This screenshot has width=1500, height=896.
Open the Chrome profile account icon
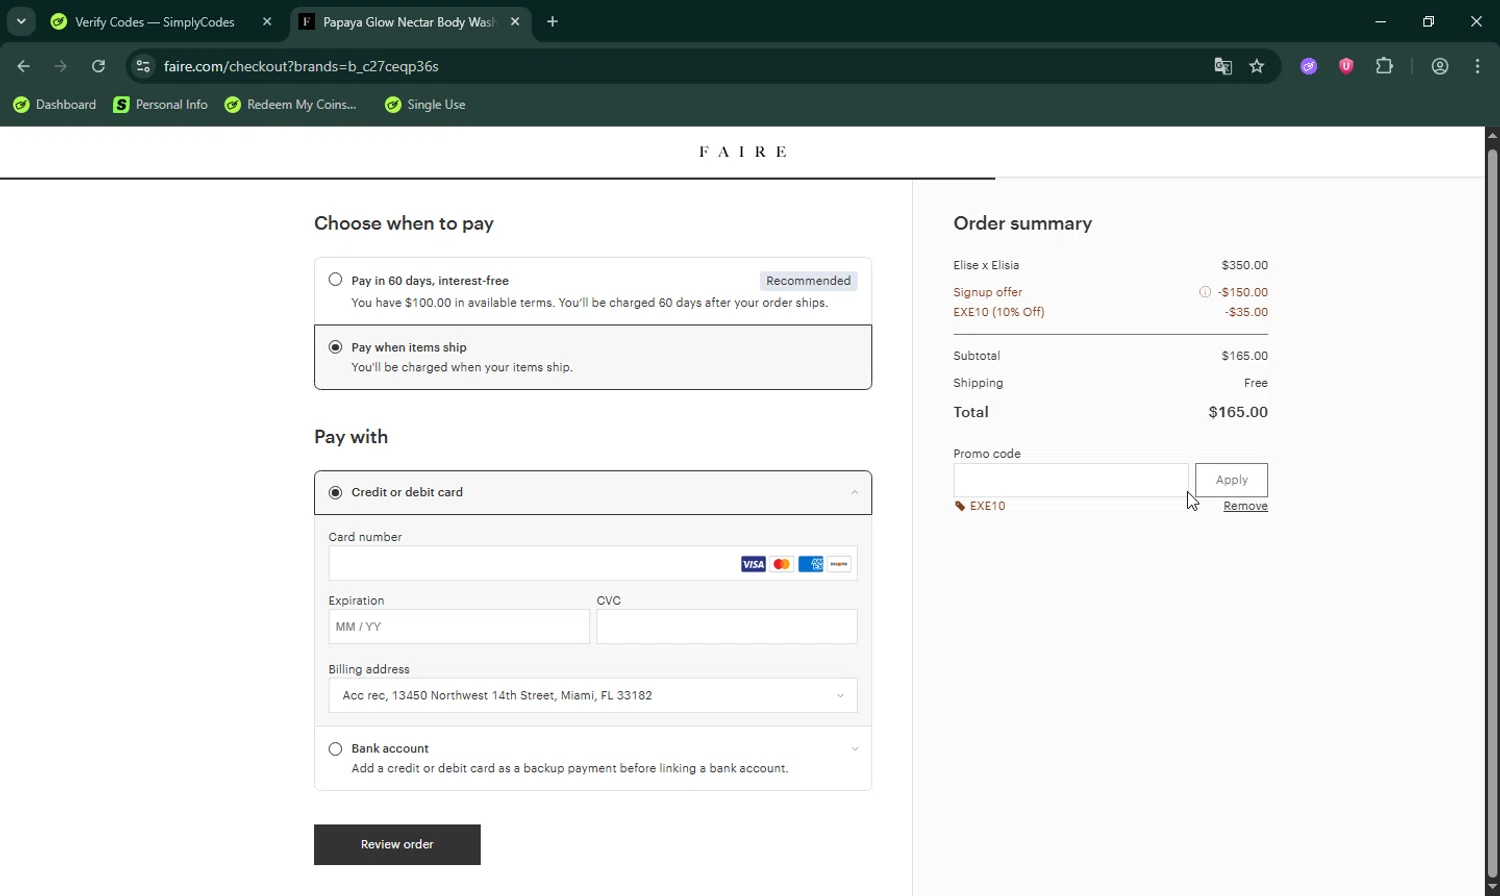coord(1440,66)
